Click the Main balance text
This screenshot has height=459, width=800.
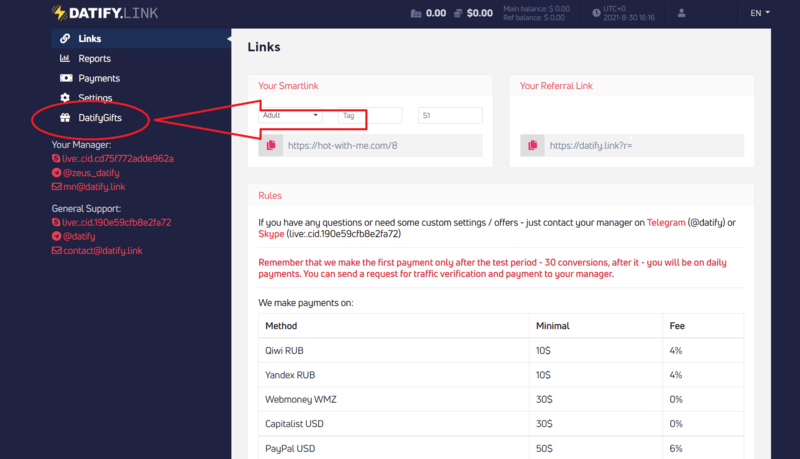pyautogui.click(x=536, y=9)
